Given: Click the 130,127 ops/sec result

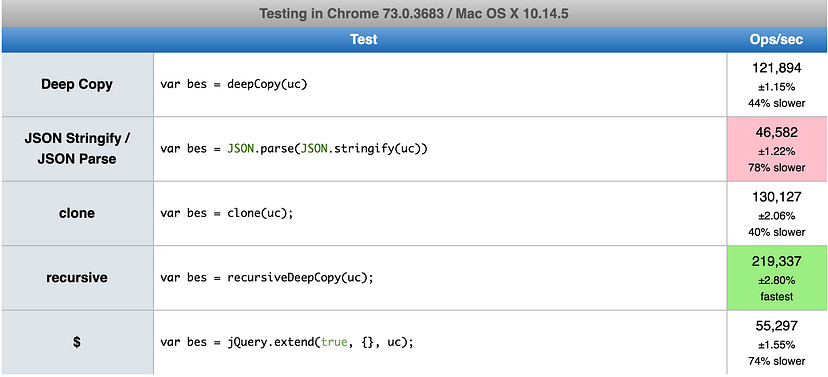Looking at the screenshot, I should click(776, 197).
